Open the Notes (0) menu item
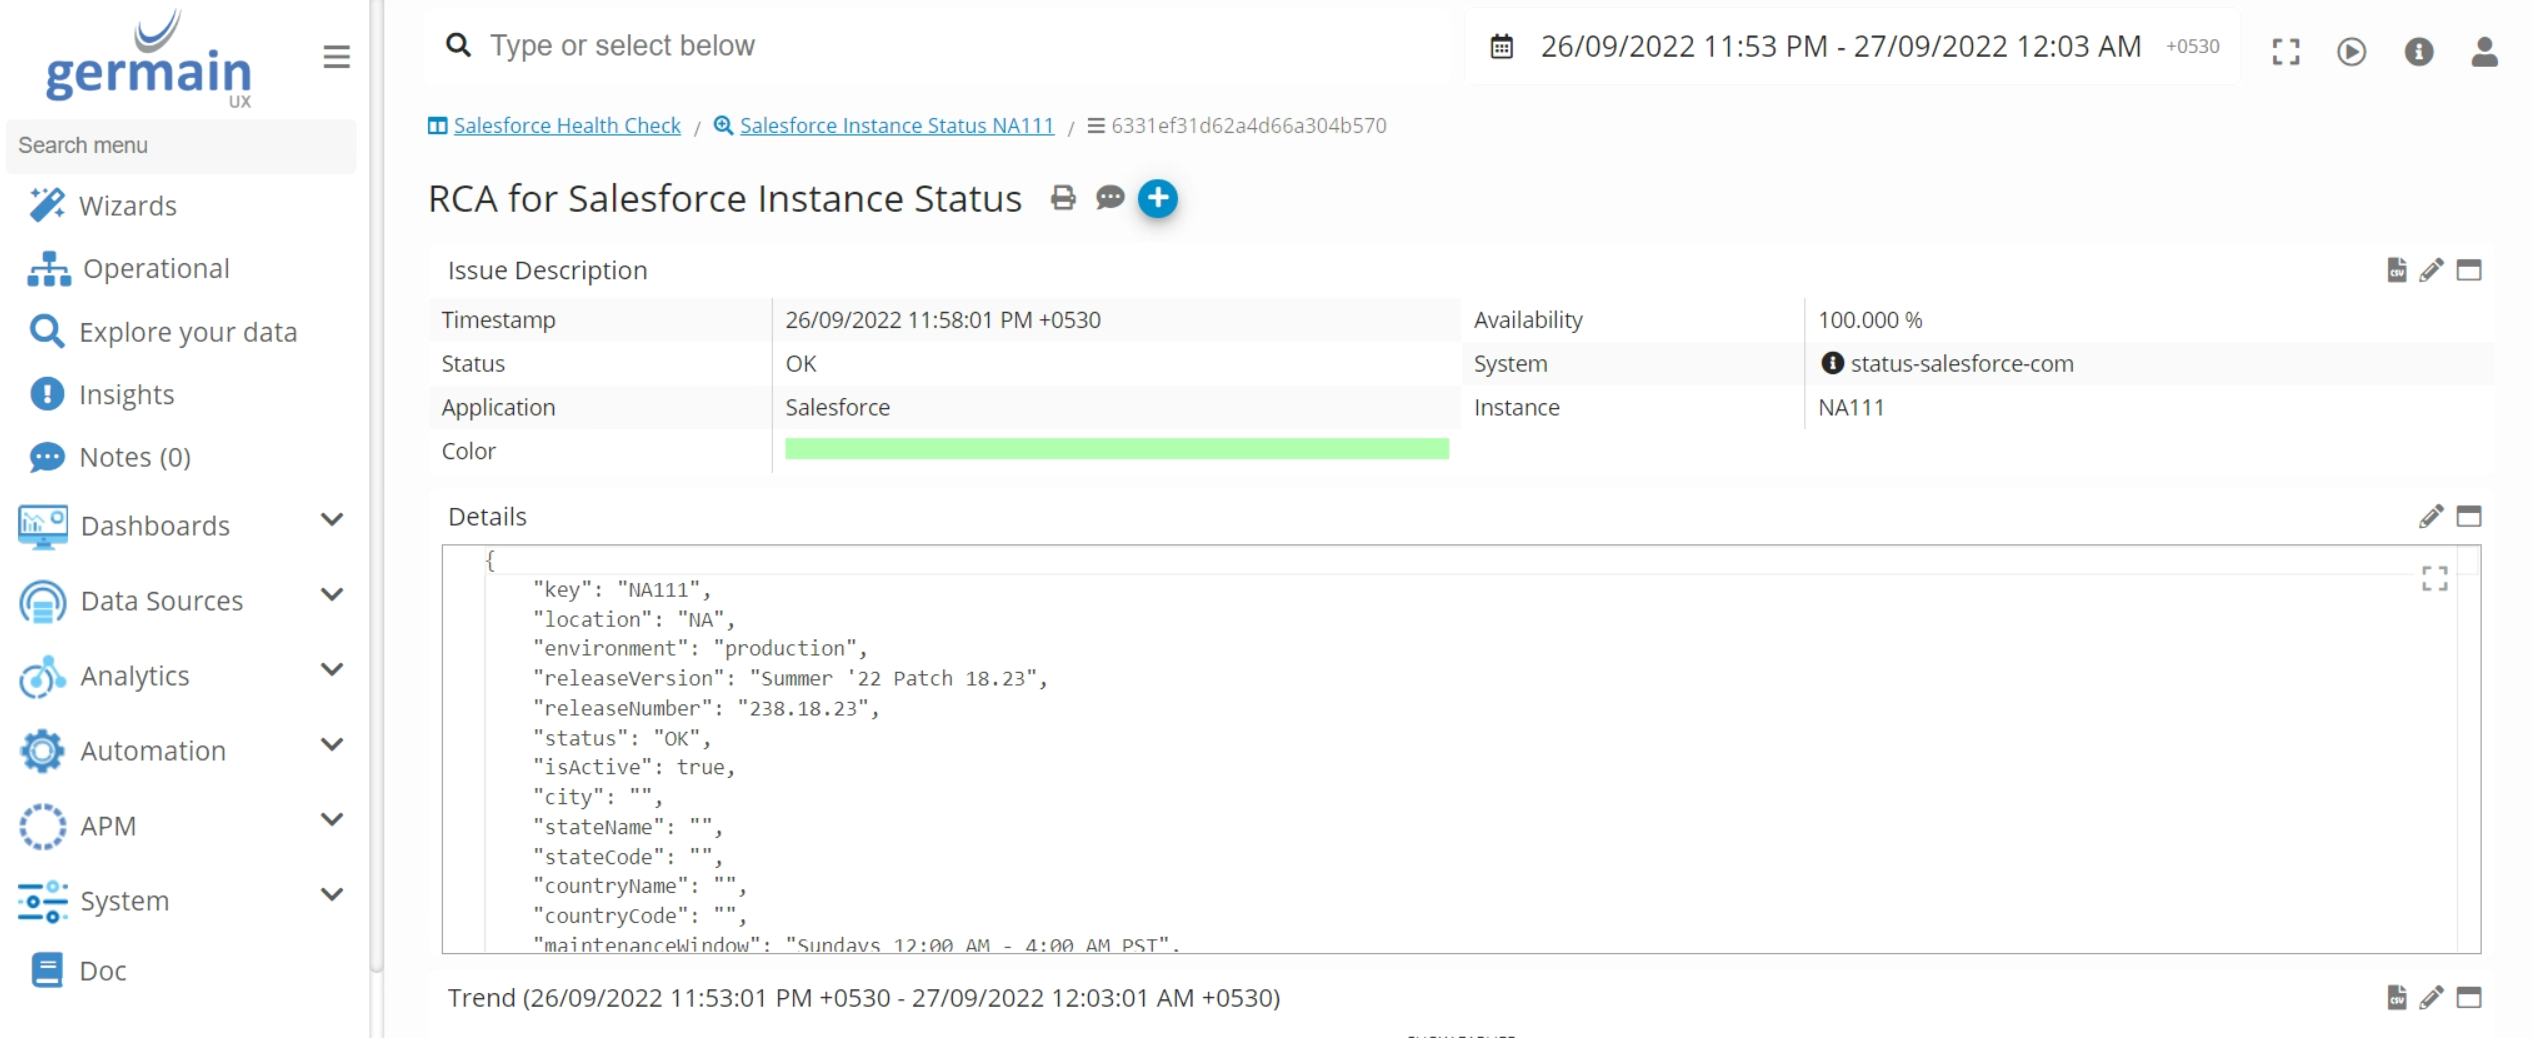The width and height of the screenshot is (2532, 1038). tap(133, 457)
